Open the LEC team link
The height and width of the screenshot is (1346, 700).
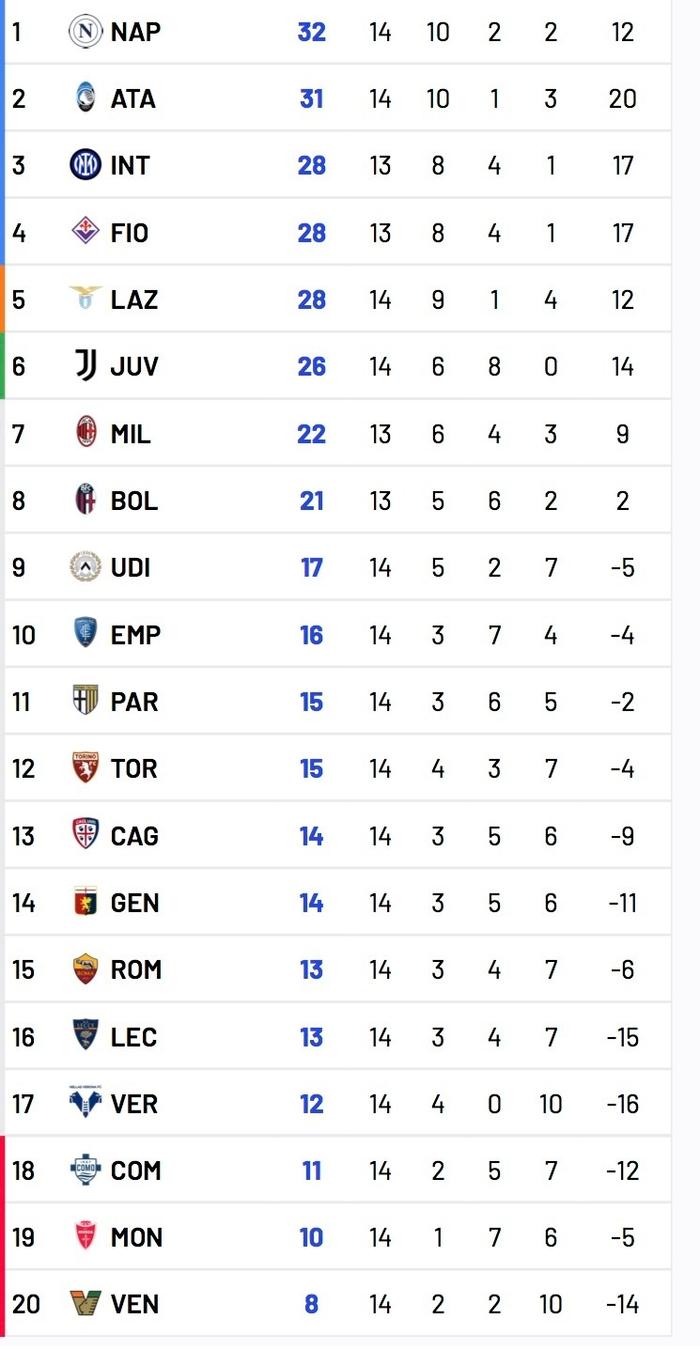pos(133,1037)
